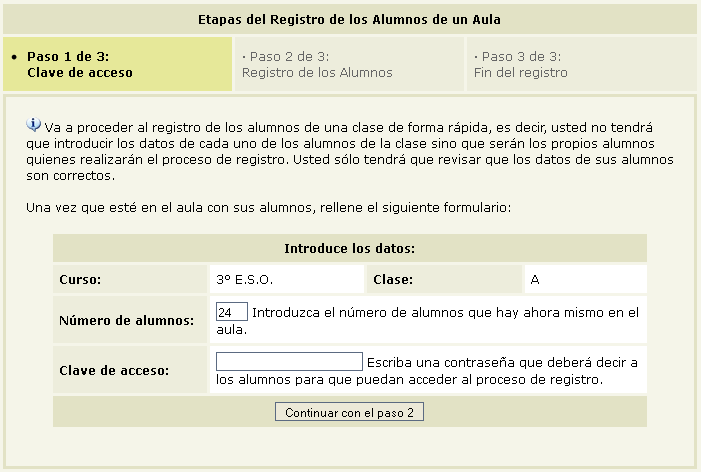Click the 'Etapas del Registro de los Alumnos de un Aula' title
The width and height of the screenshot is (701, 472).
349,20
